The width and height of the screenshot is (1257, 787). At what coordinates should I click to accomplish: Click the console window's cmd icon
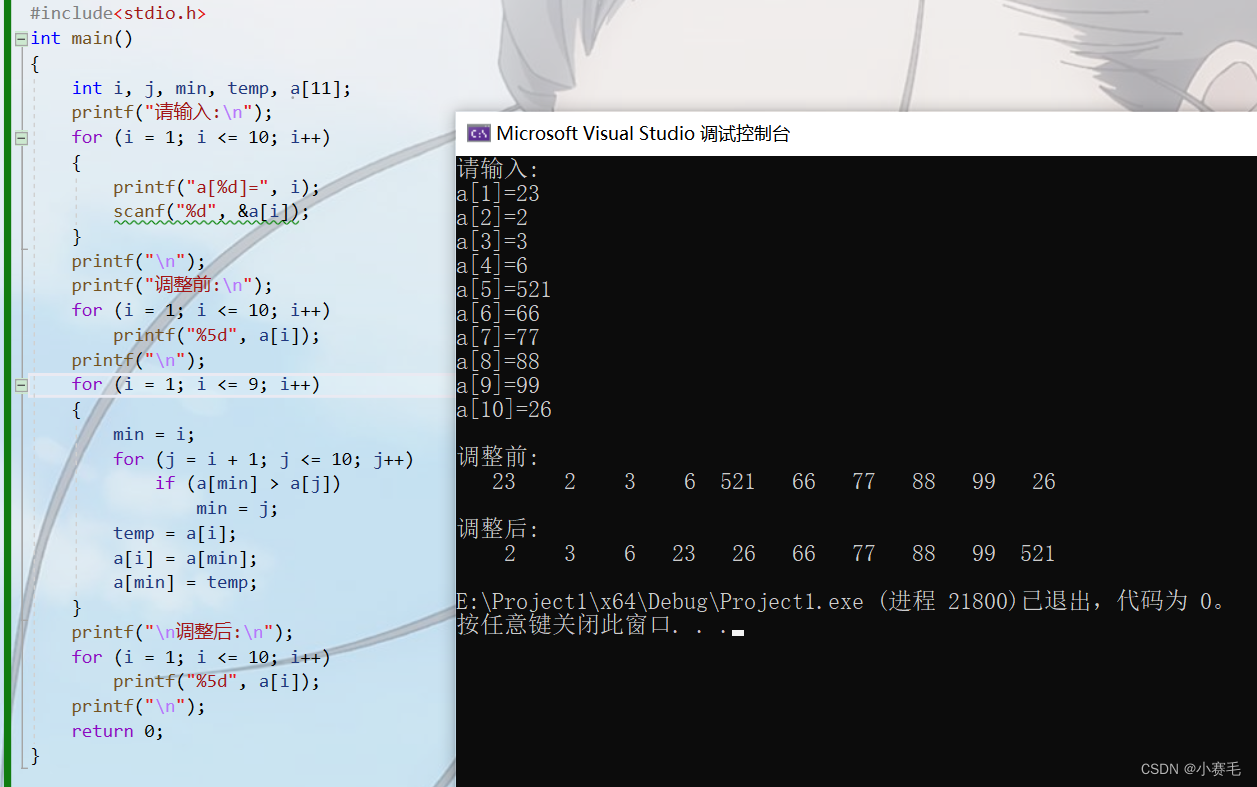[x=479, y=133]
